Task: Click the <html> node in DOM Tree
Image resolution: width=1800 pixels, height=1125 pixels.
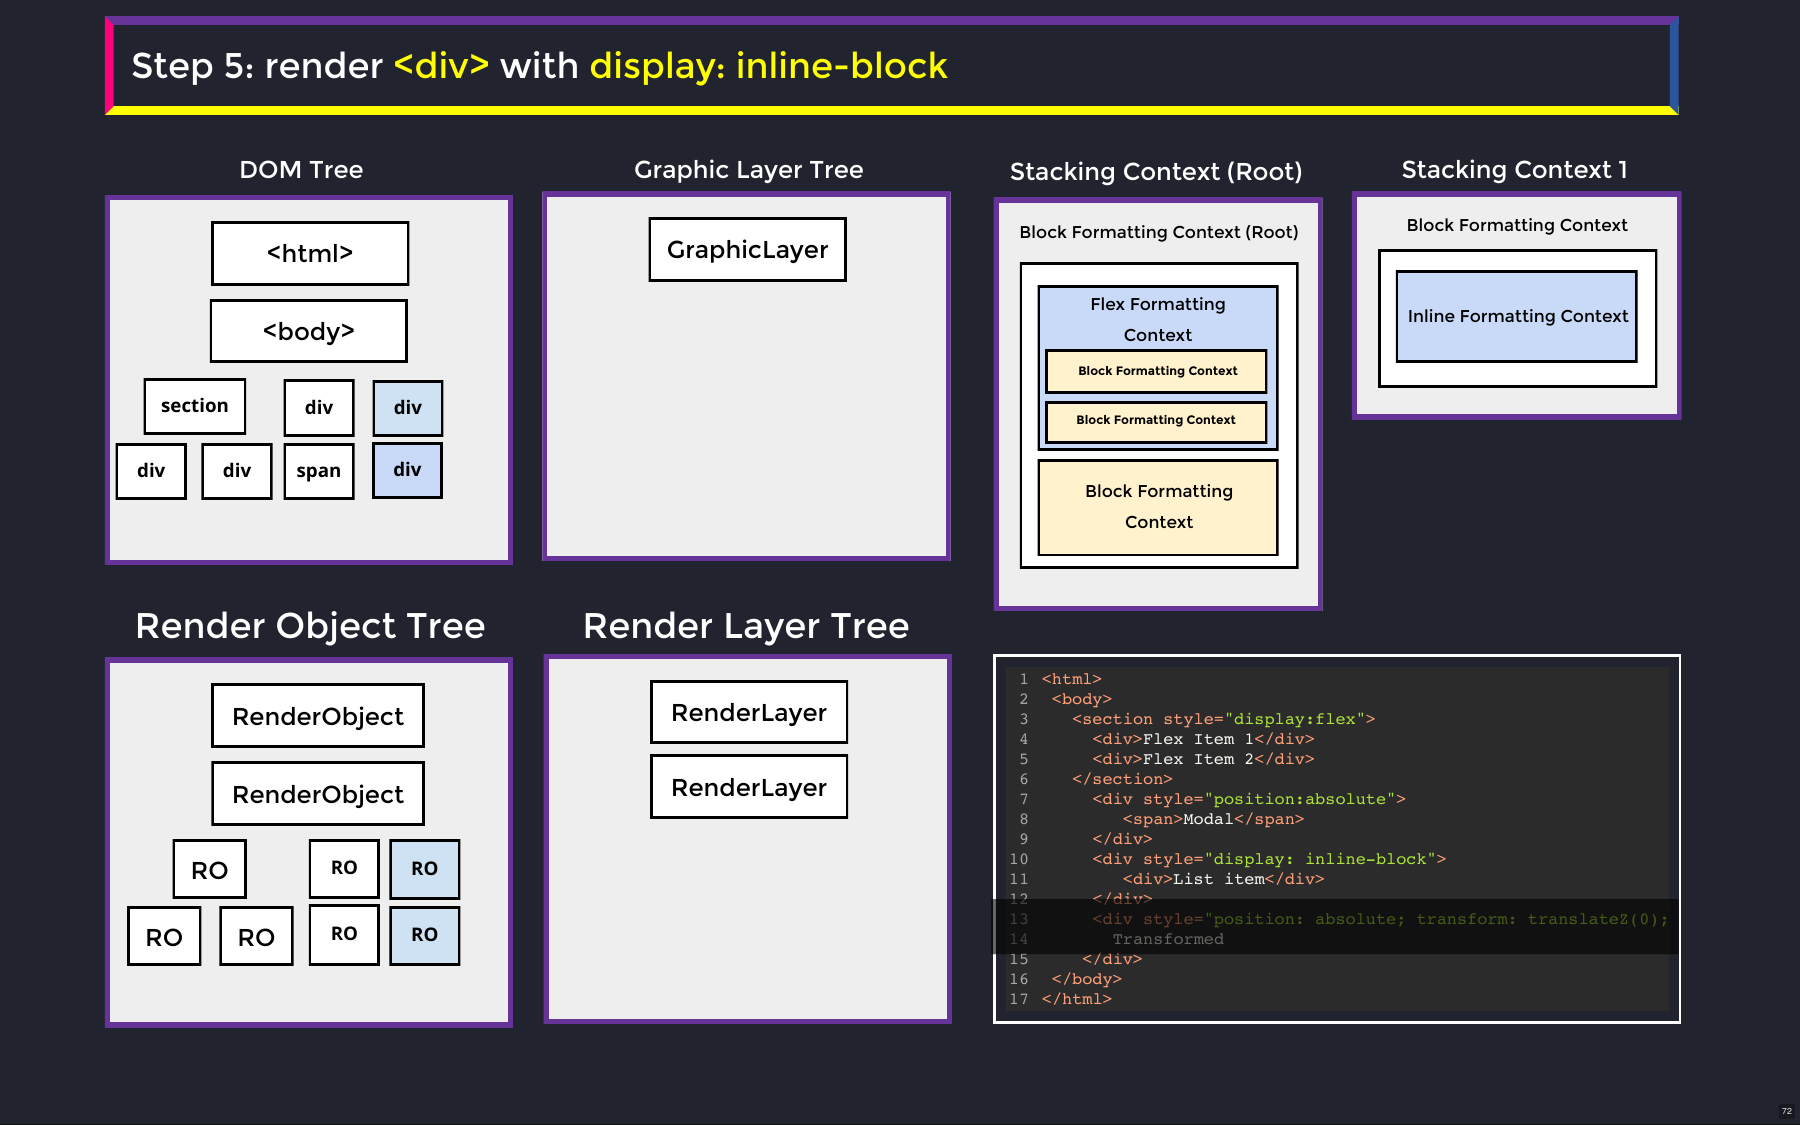Action: tap(310, 253)
